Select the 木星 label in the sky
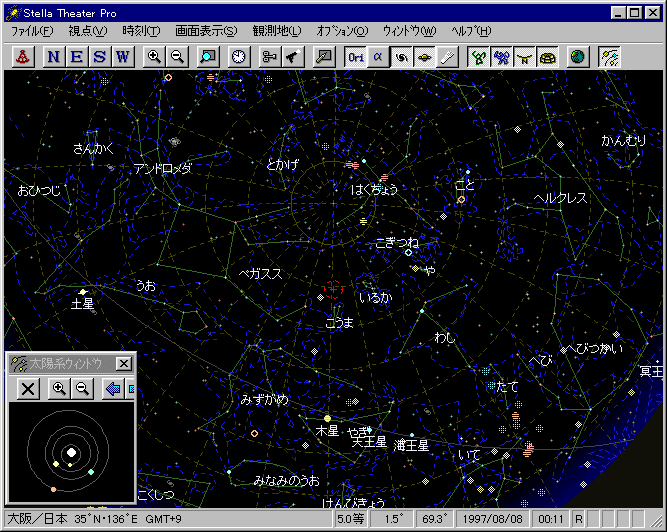Screen dimensions: 667x532 pyautogui.click(x=327, y=431)
